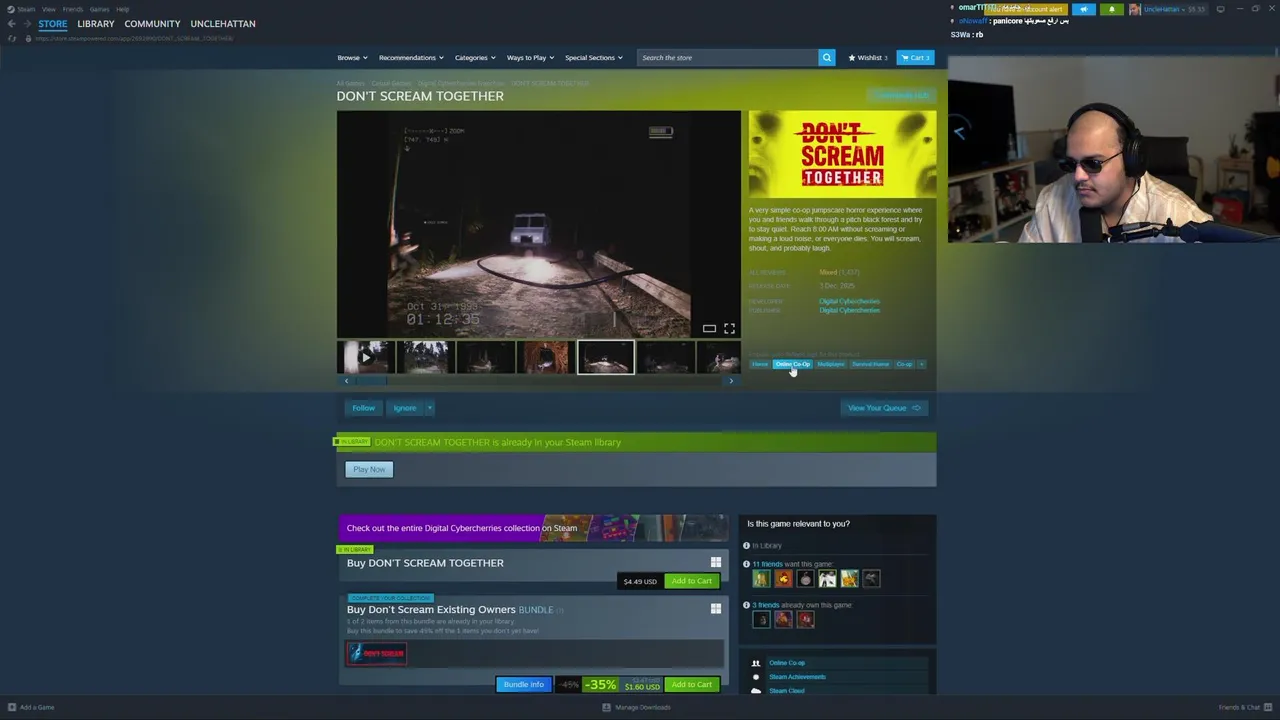Click the Community Hub button
Screen dimensions: 1280x720
900,95
